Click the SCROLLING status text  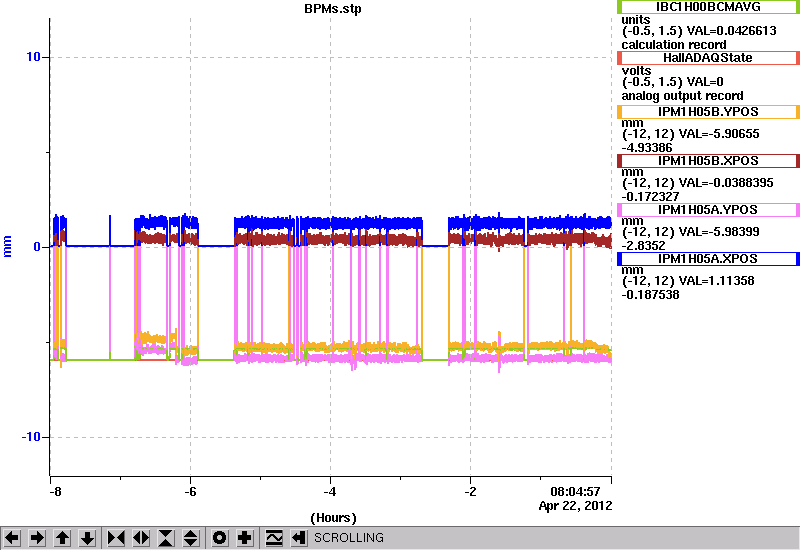[x=349, y=538]
